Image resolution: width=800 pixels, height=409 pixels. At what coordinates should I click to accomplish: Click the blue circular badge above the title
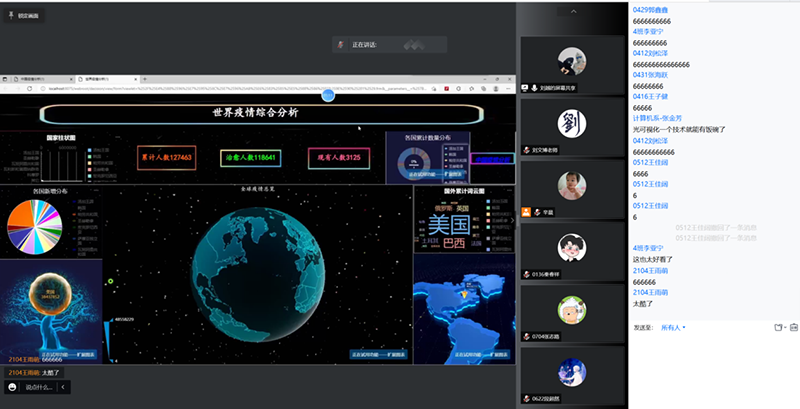tap(327, 96)
